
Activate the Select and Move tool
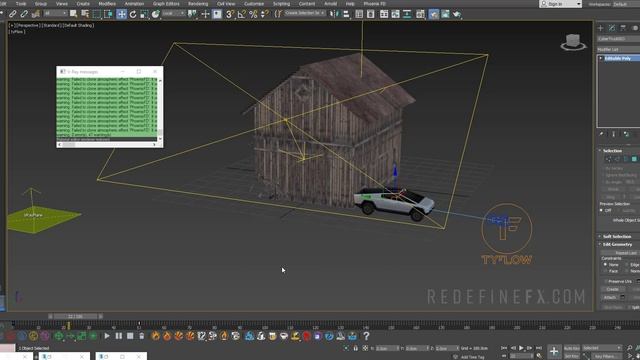point(121,14)
